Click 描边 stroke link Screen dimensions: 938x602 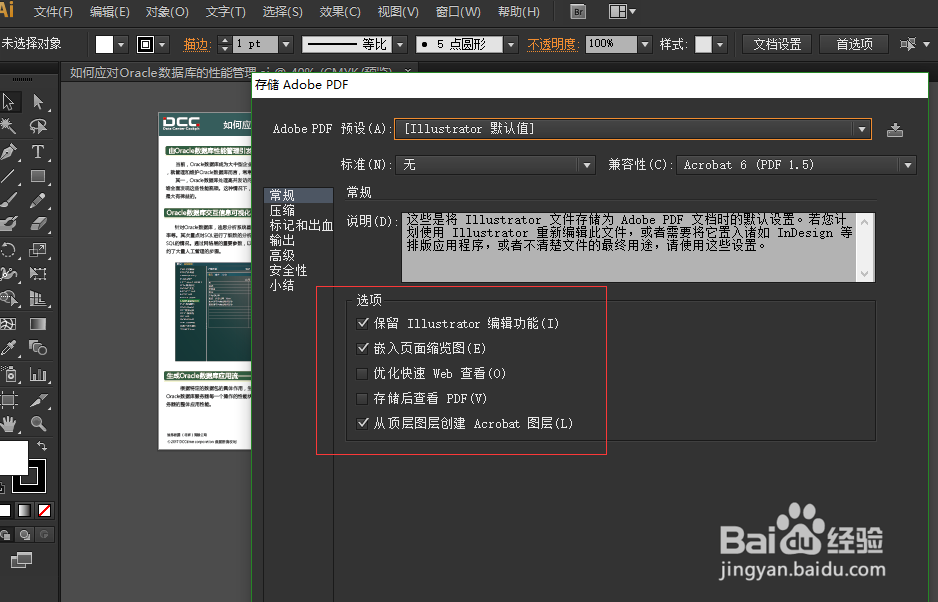pos(196,44)
